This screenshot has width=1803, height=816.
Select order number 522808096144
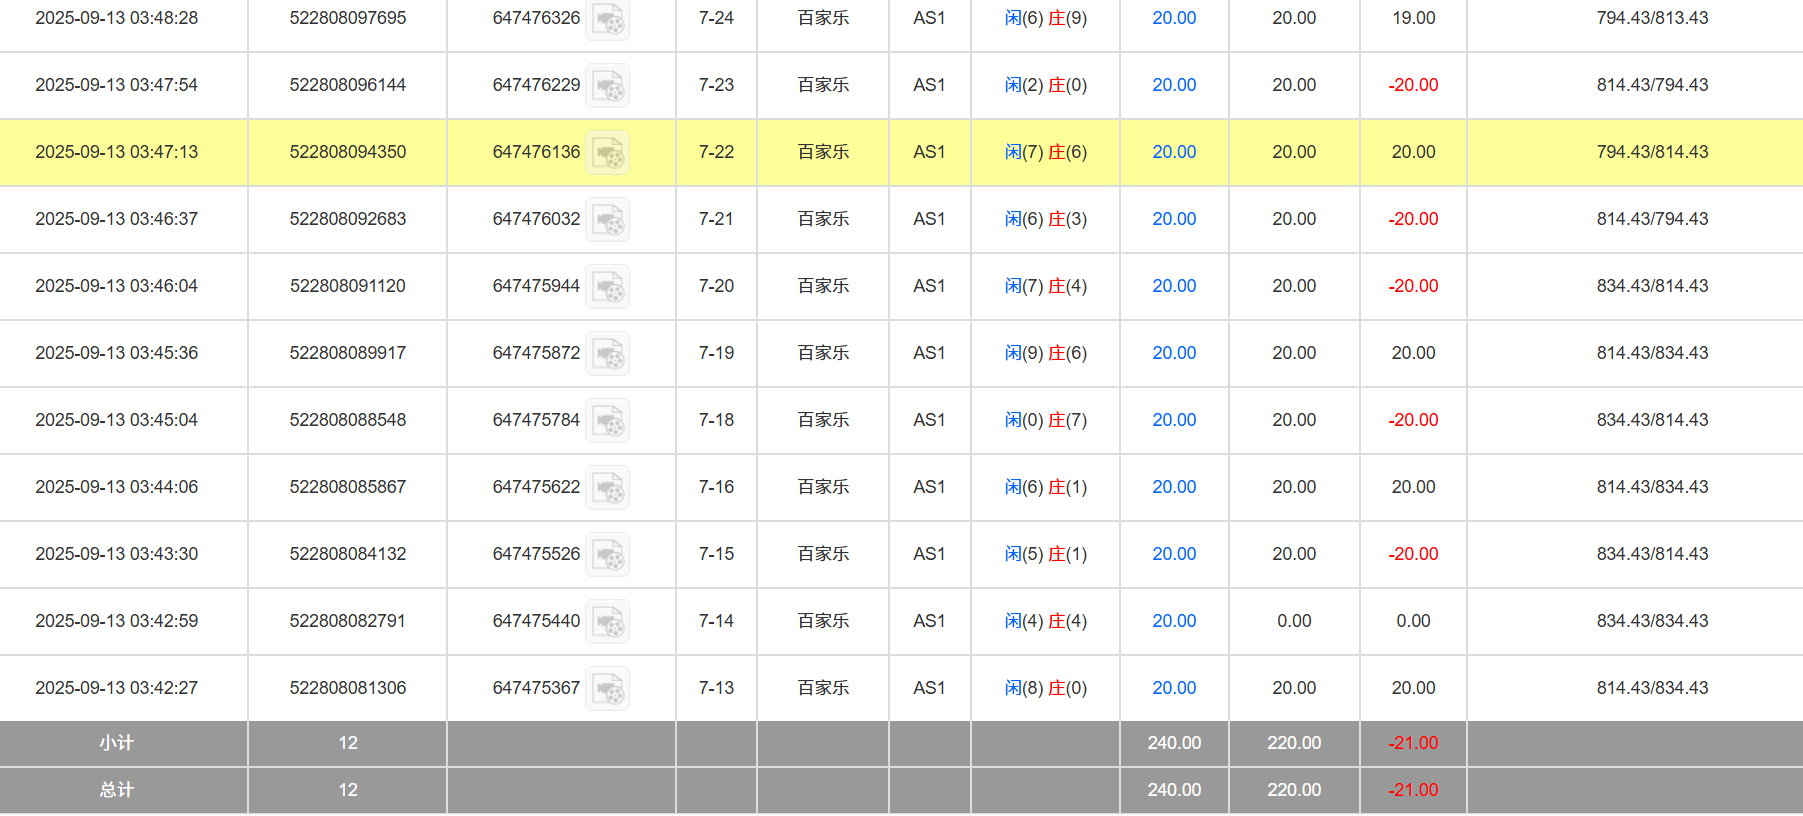348,85
